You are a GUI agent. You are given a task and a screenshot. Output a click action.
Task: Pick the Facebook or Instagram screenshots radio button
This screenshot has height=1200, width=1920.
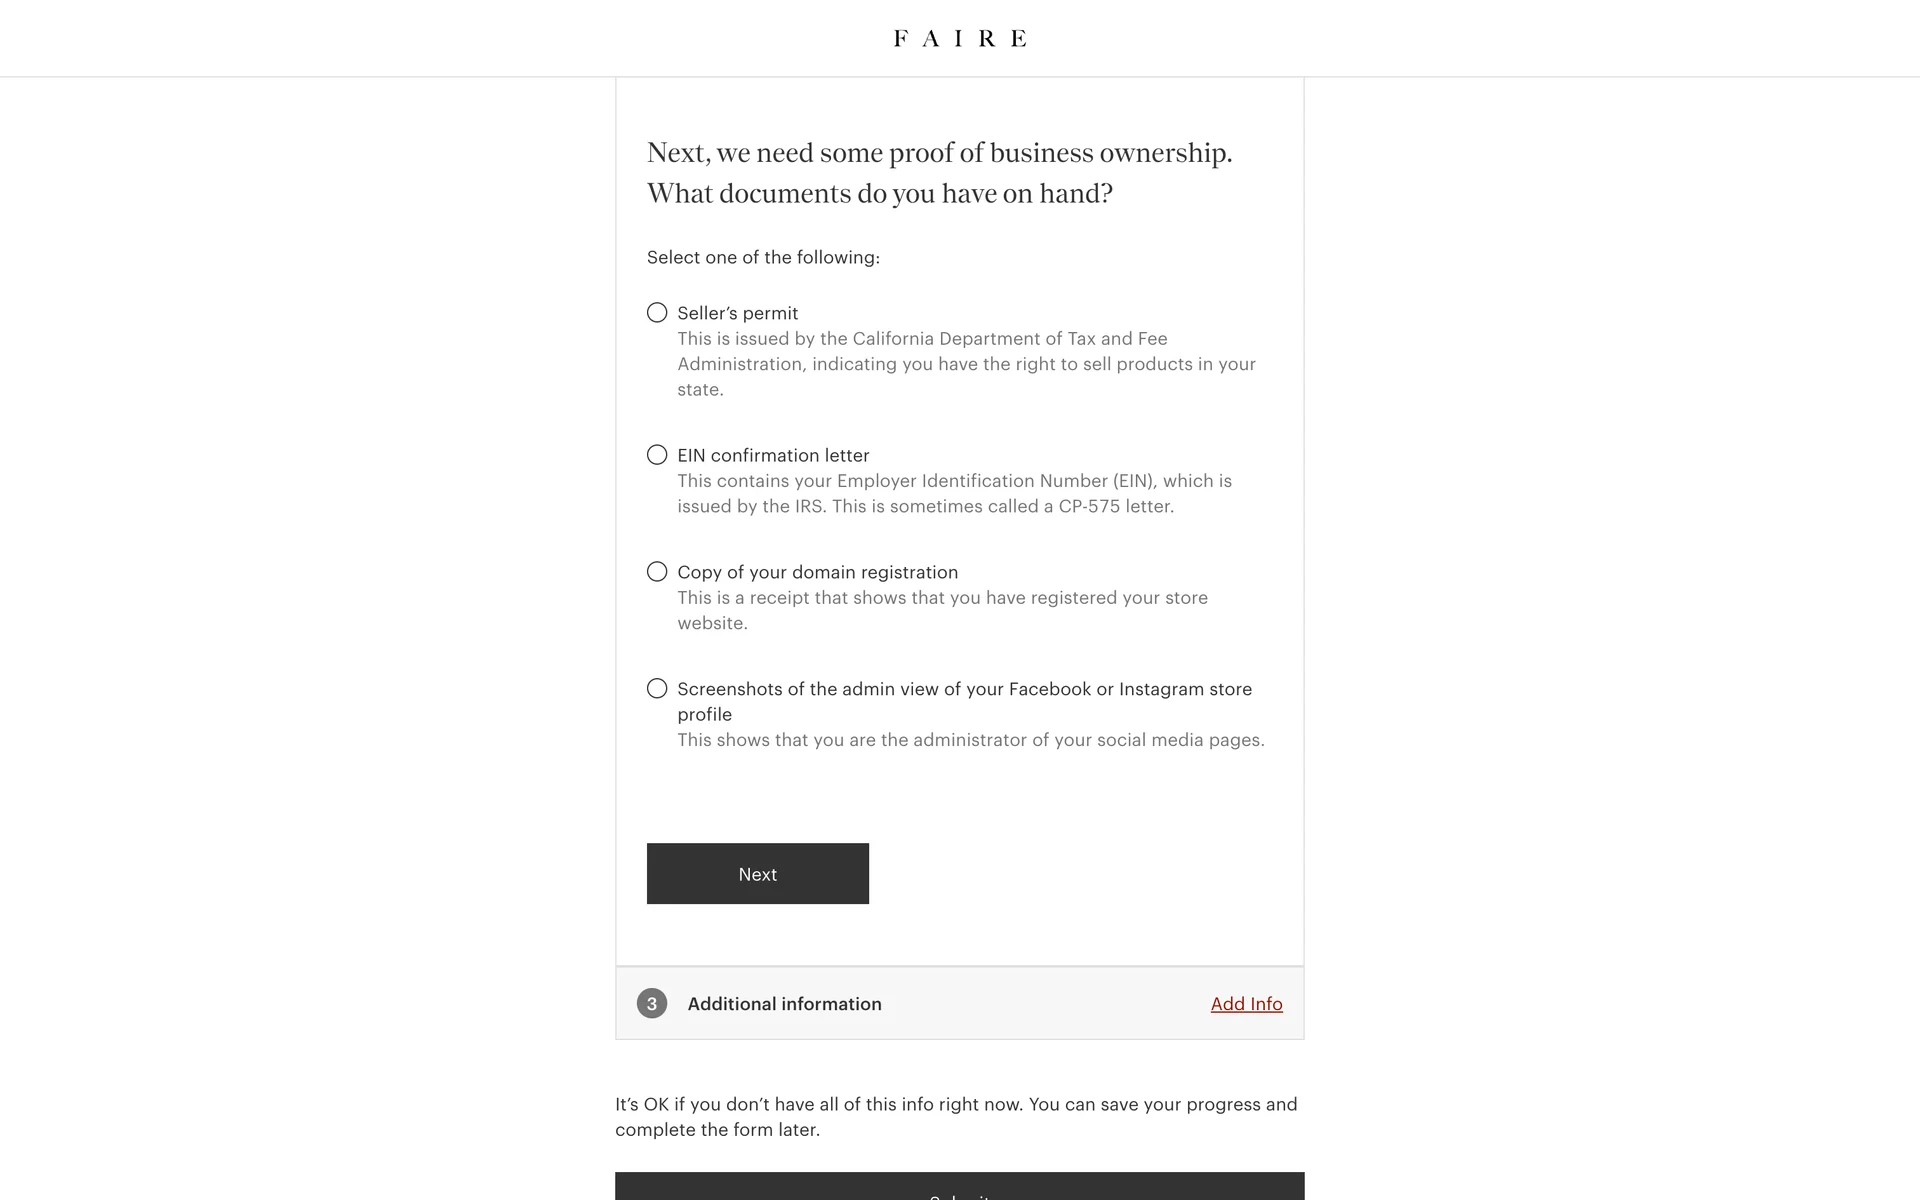click(657, 689)
